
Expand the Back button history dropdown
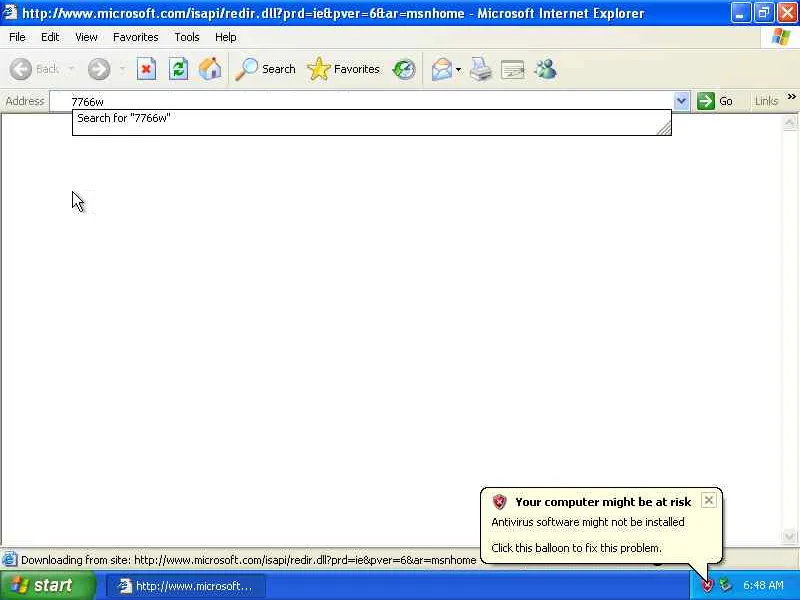[71, 69]
